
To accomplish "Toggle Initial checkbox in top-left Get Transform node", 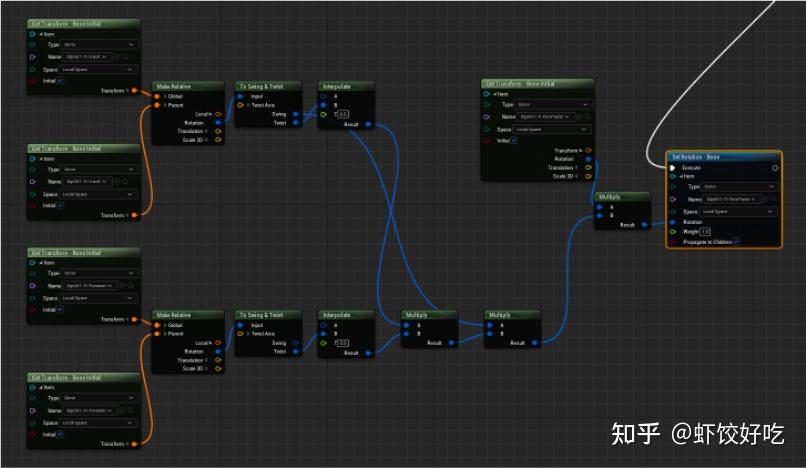I will 59,80.
